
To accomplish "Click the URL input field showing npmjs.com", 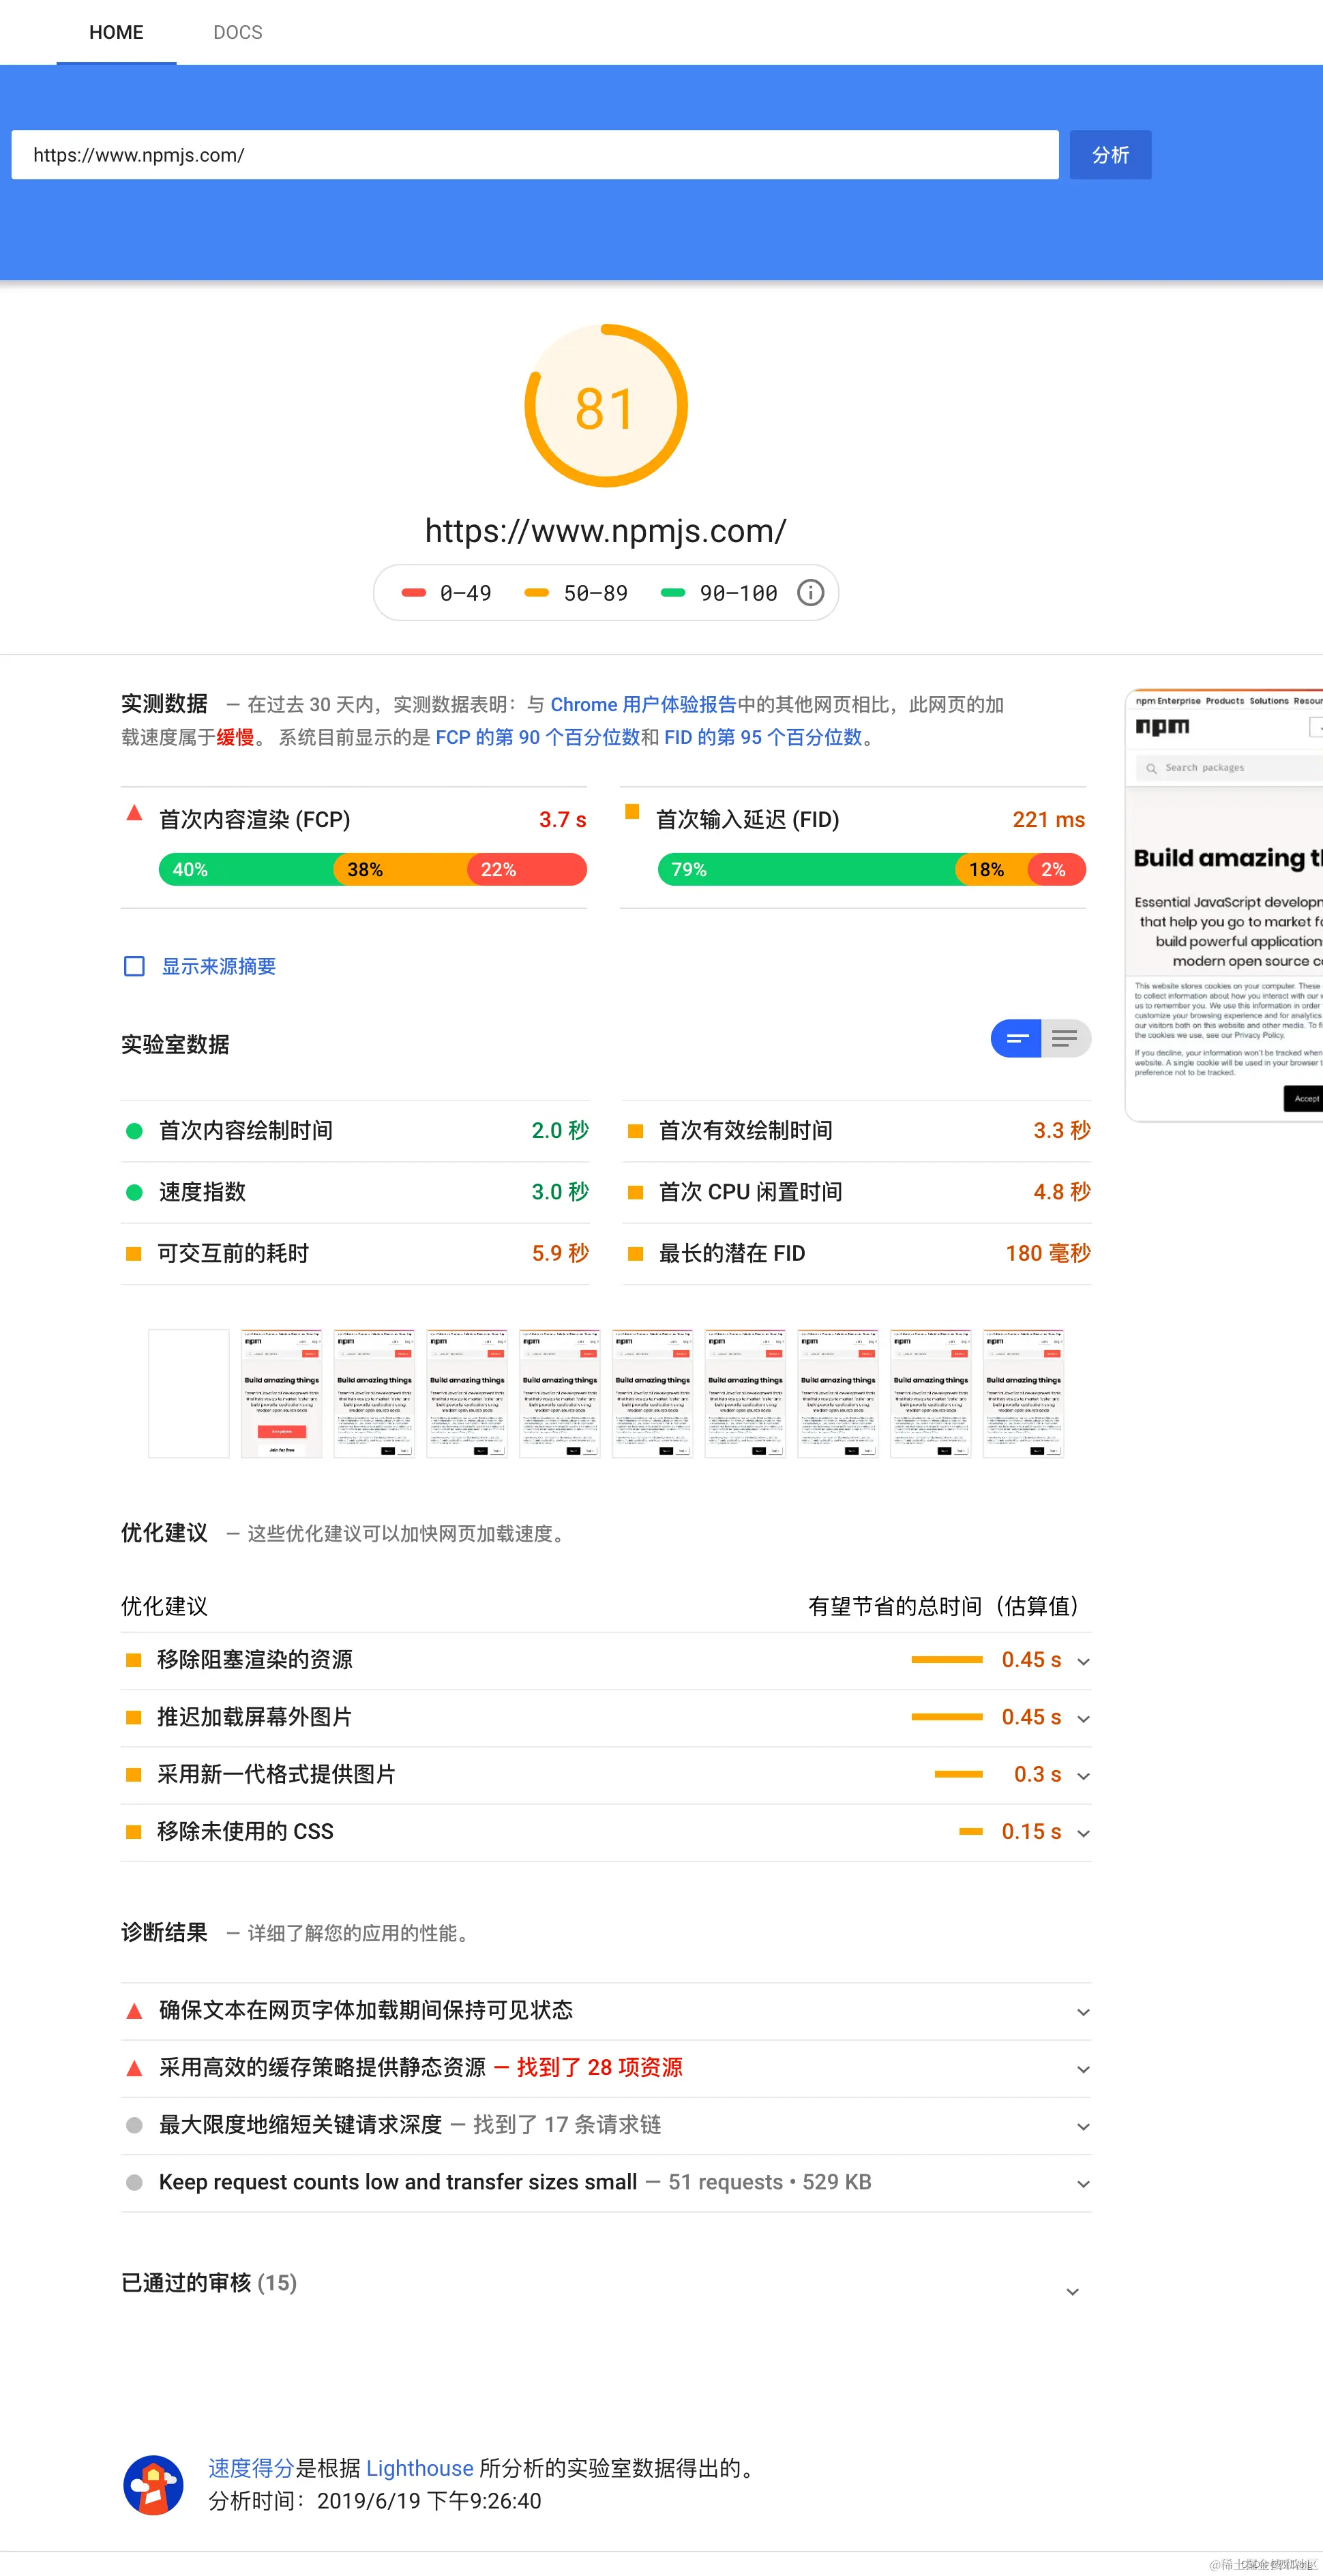I will point(534,154).
